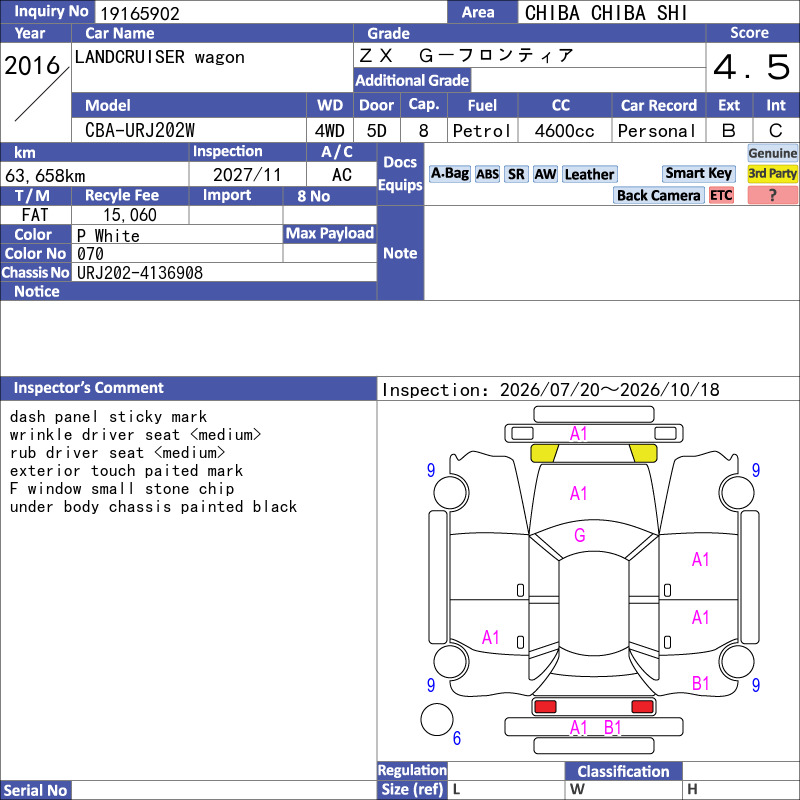Click the left yellow headlight on diagram

pos(544,453)
